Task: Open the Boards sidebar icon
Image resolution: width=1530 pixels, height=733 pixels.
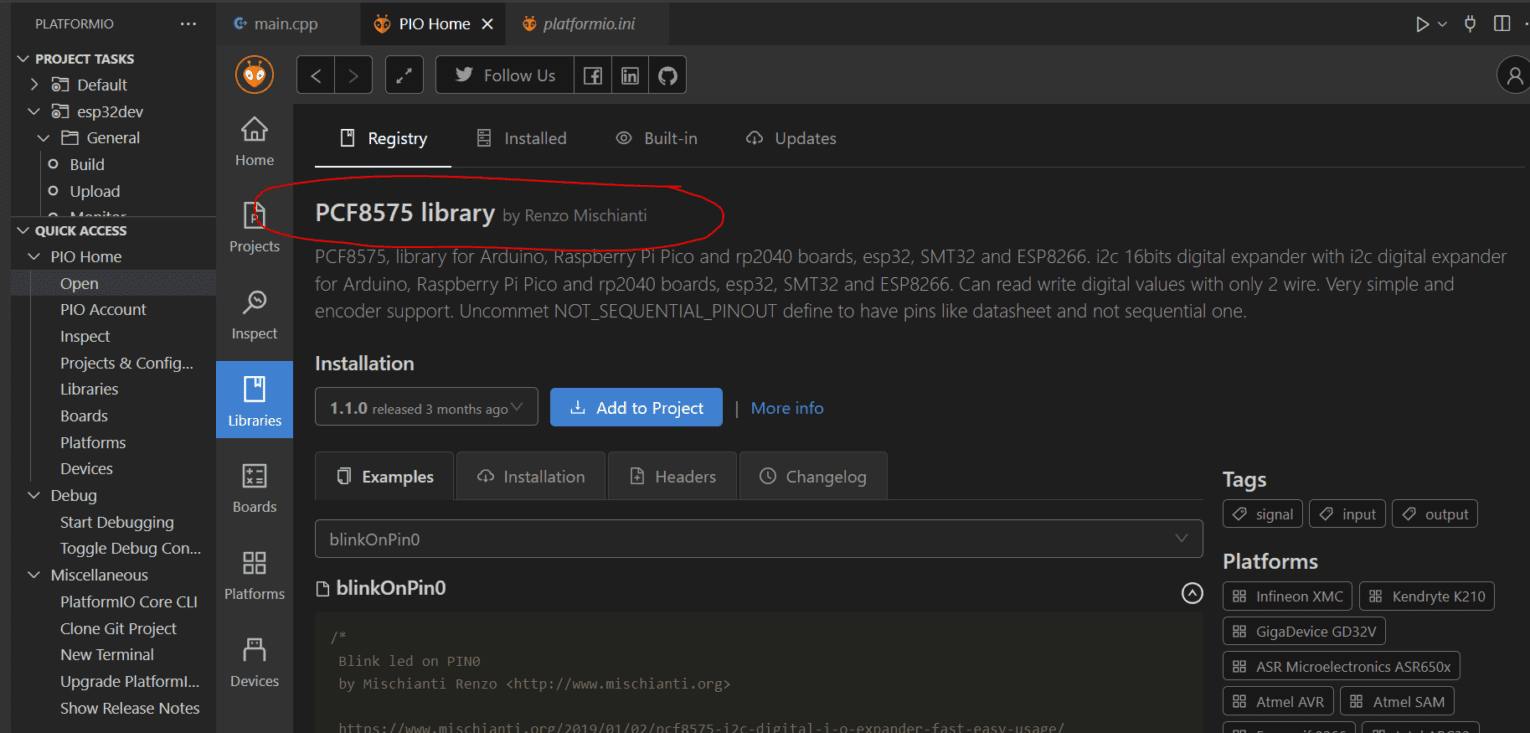Action: (254, 486)
